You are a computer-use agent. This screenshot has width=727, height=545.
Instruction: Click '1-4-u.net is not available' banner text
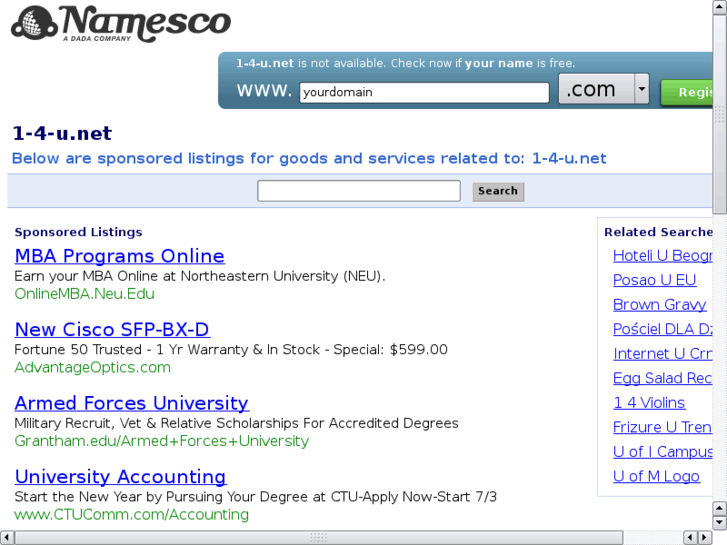pyautogui.click(x=405, y=64)
